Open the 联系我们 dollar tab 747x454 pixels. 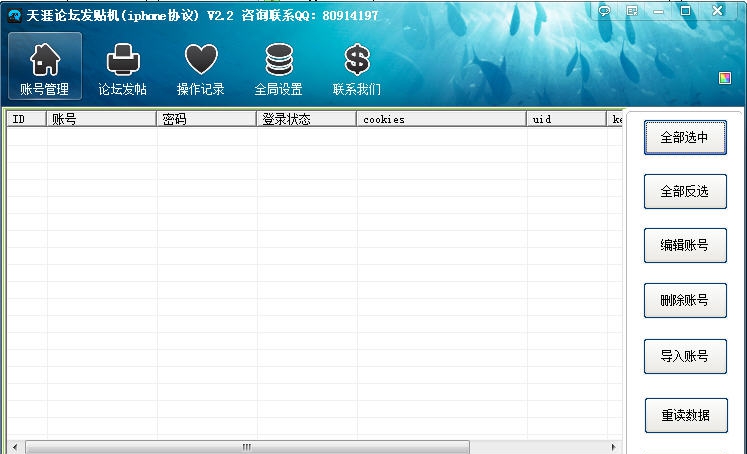pos(357,69)
